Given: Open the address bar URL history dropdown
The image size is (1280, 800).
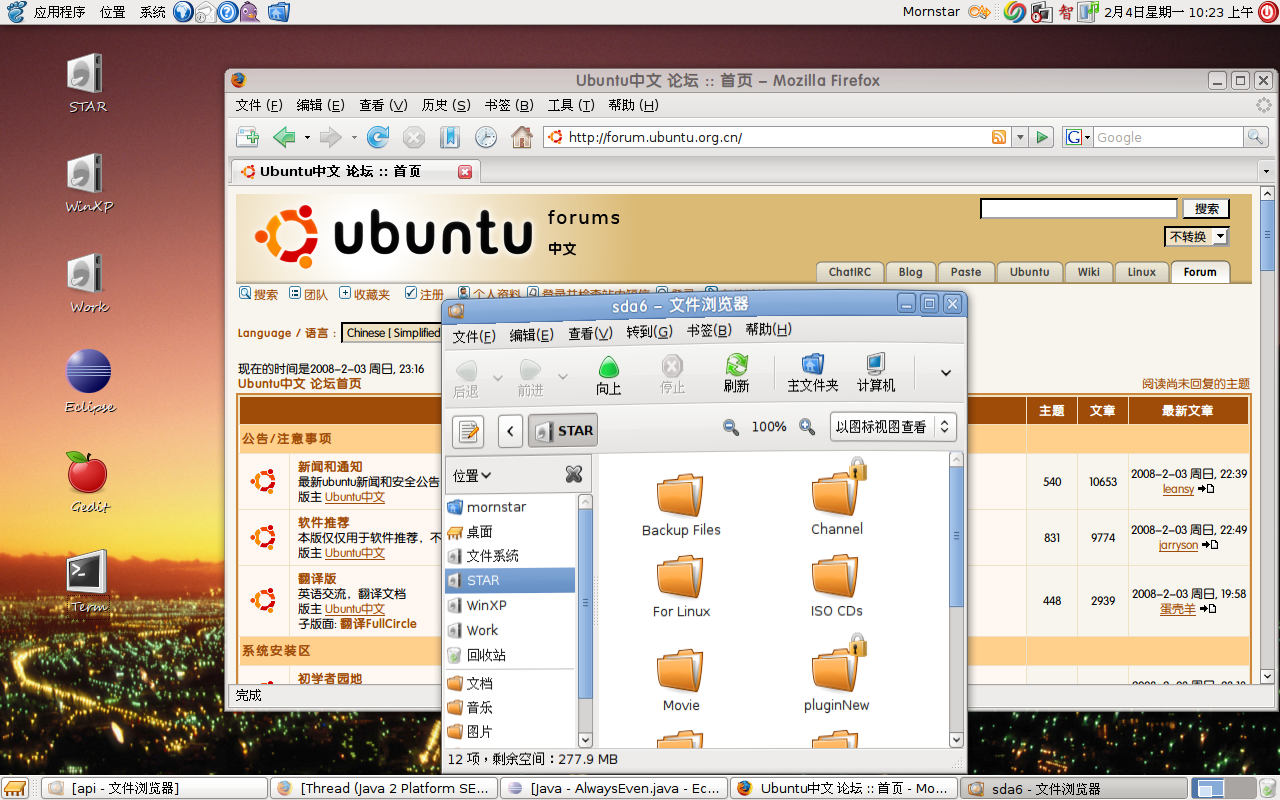Looking at the screenshot, I should coord(1020,137).
